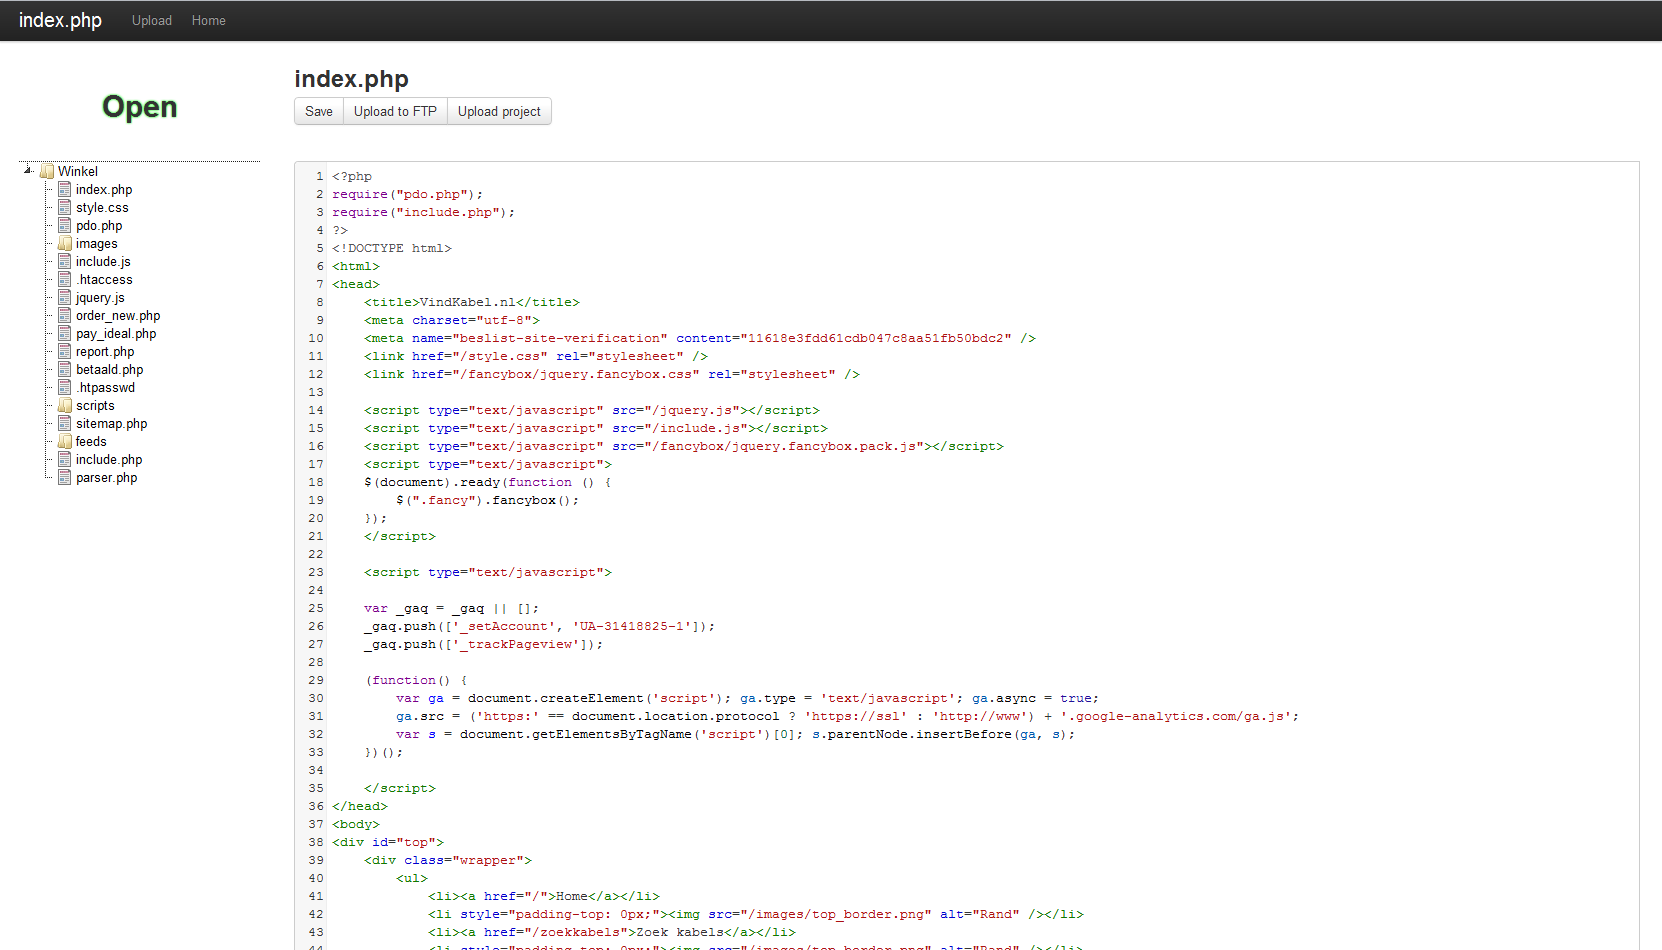Click line number 1 in editor gutter
1662x950 pixels.
coord(320,176)
